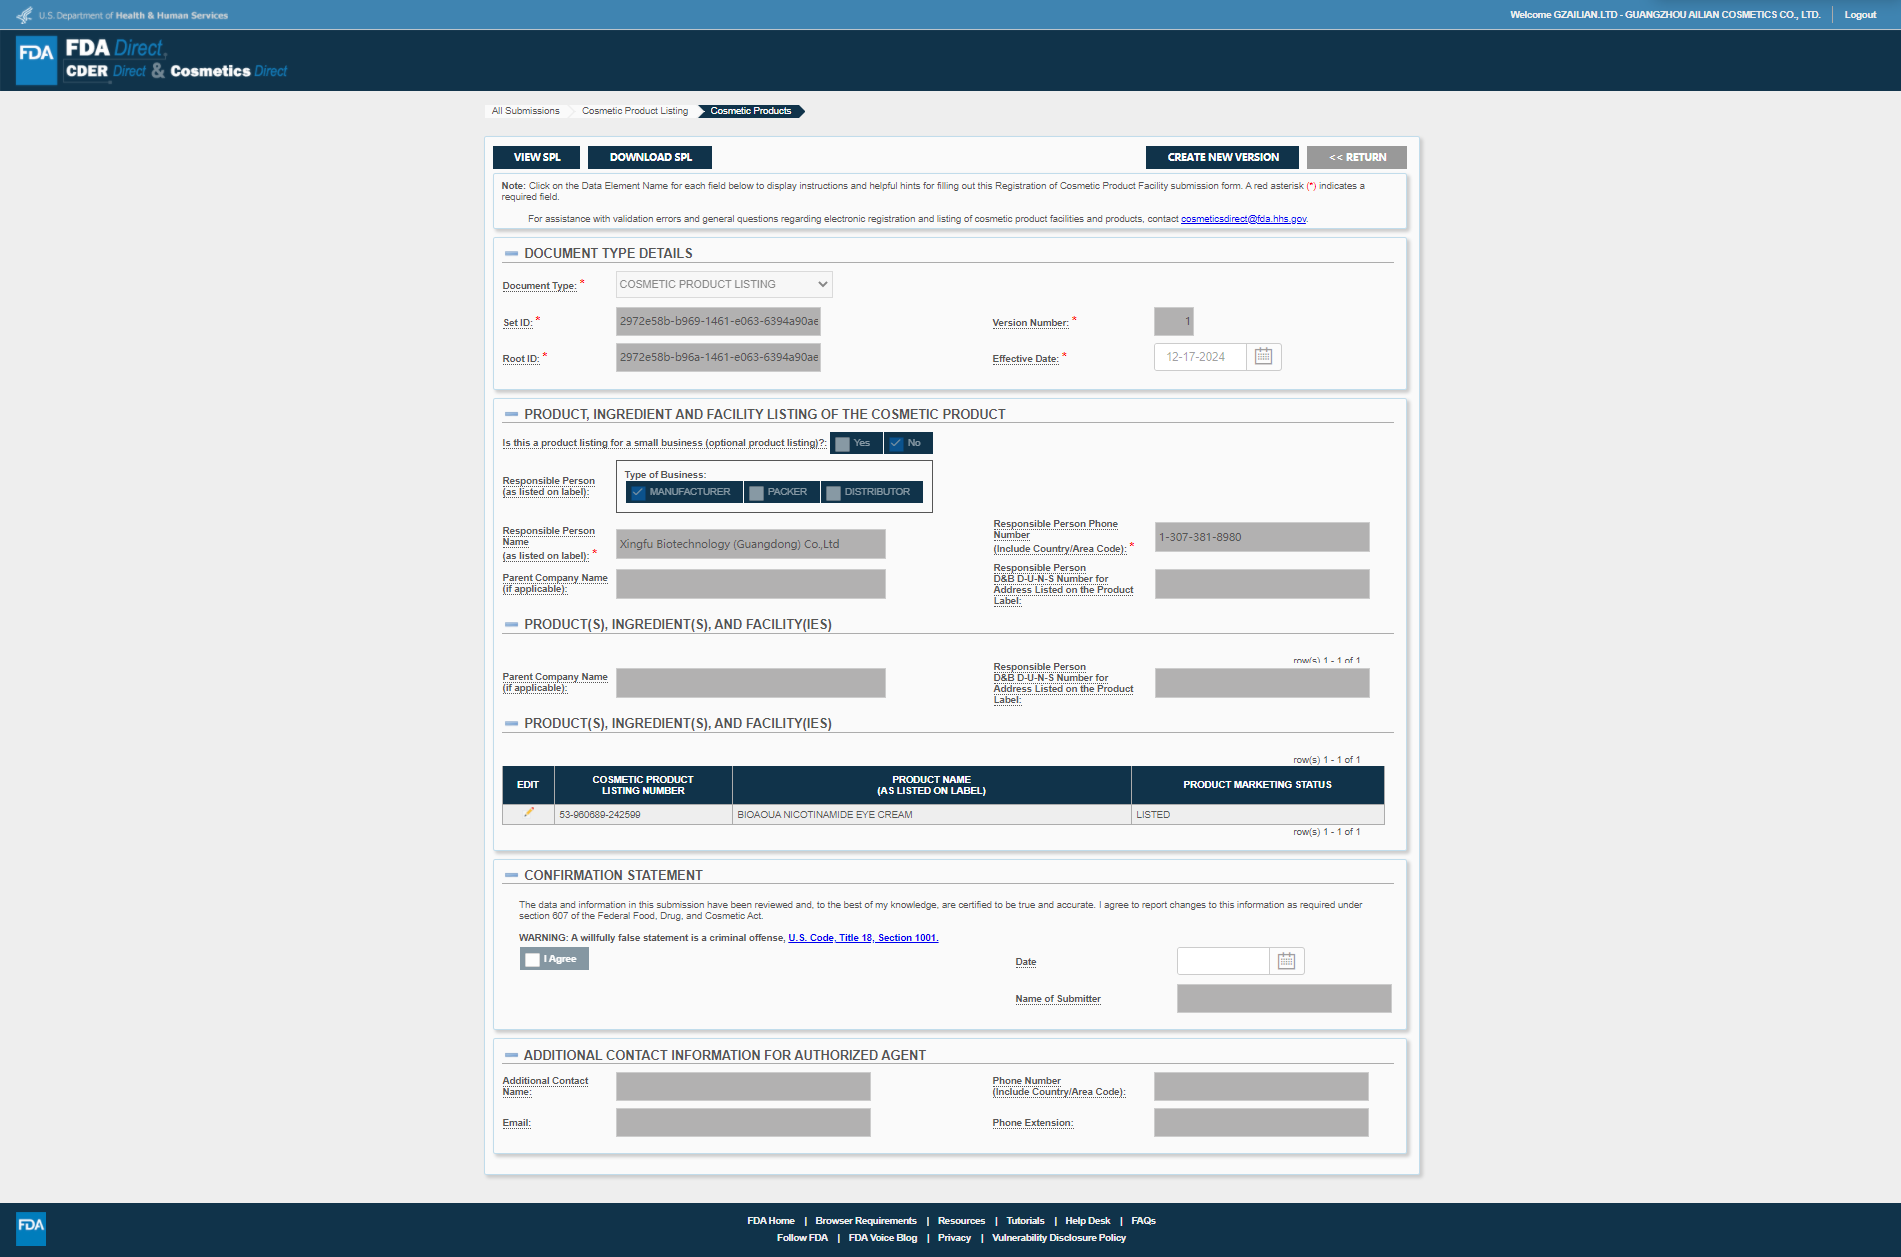
Task: Open Cosmetic Product Listing breadcrumb
Action: pos(634,111)
